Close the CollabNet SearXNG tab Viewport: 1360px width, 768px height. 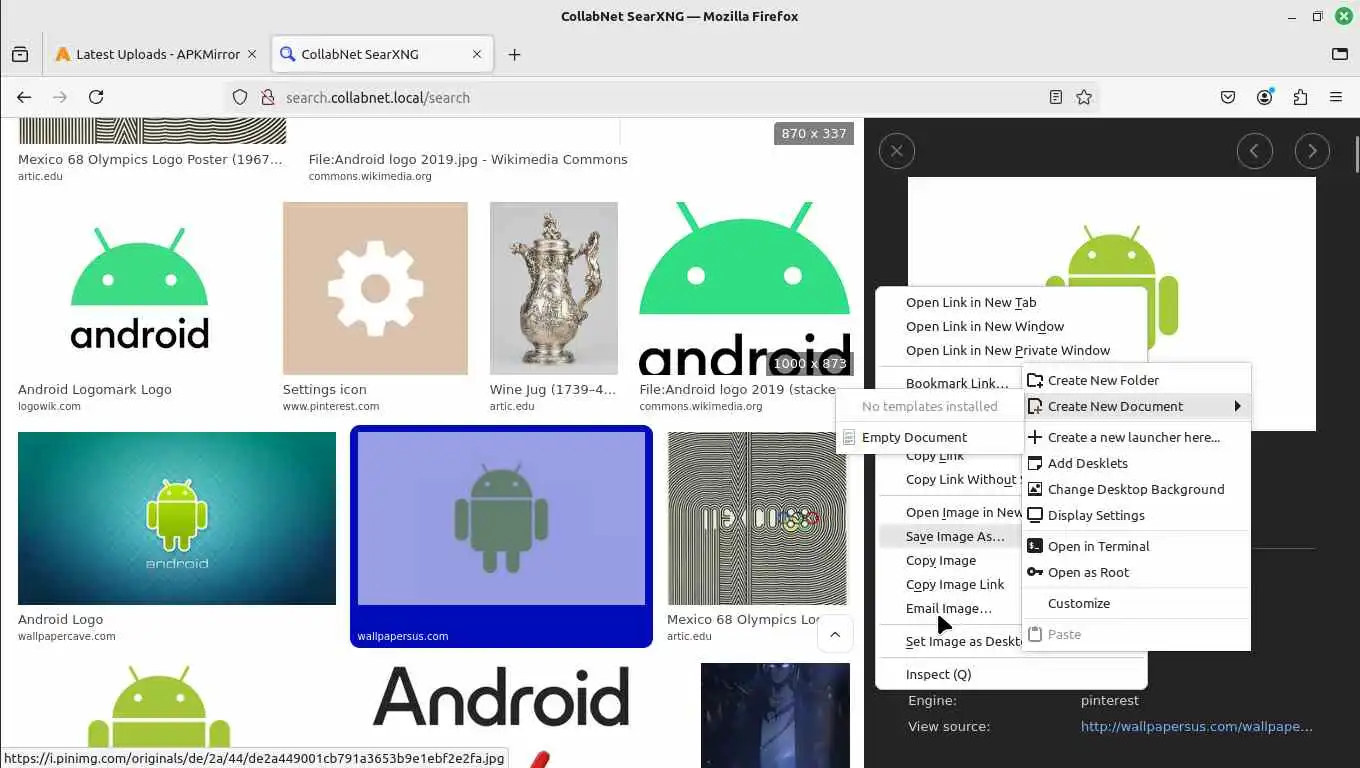pyautogui.click(x=479, y=55)
